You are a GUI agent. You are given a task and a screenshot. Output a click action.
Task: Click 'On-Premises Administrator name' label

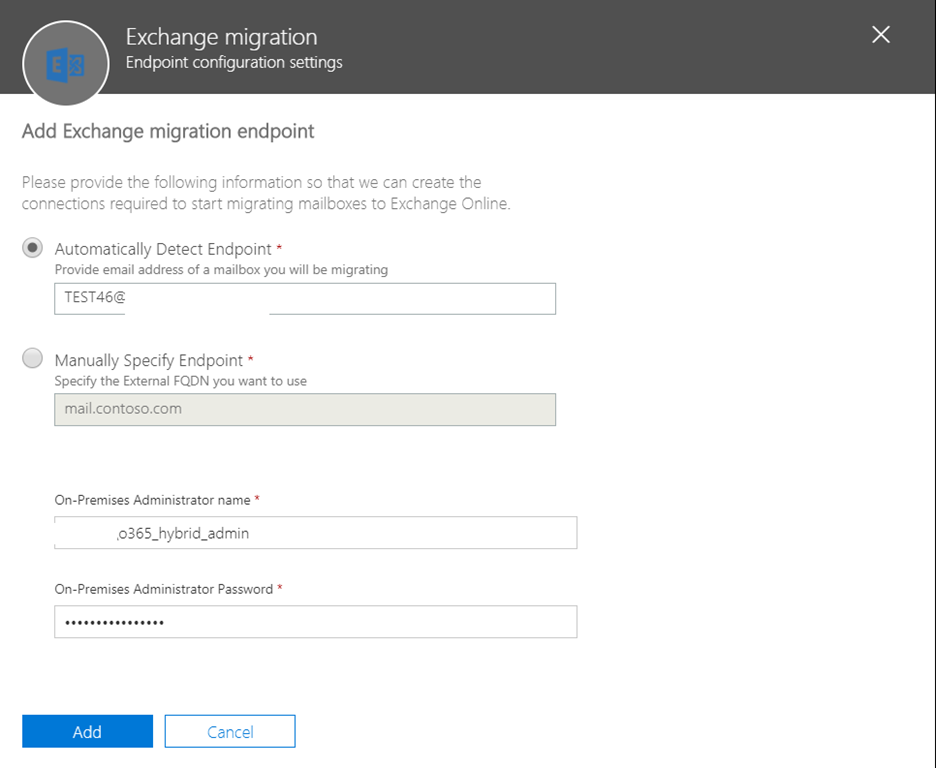(x=152, y=500)
